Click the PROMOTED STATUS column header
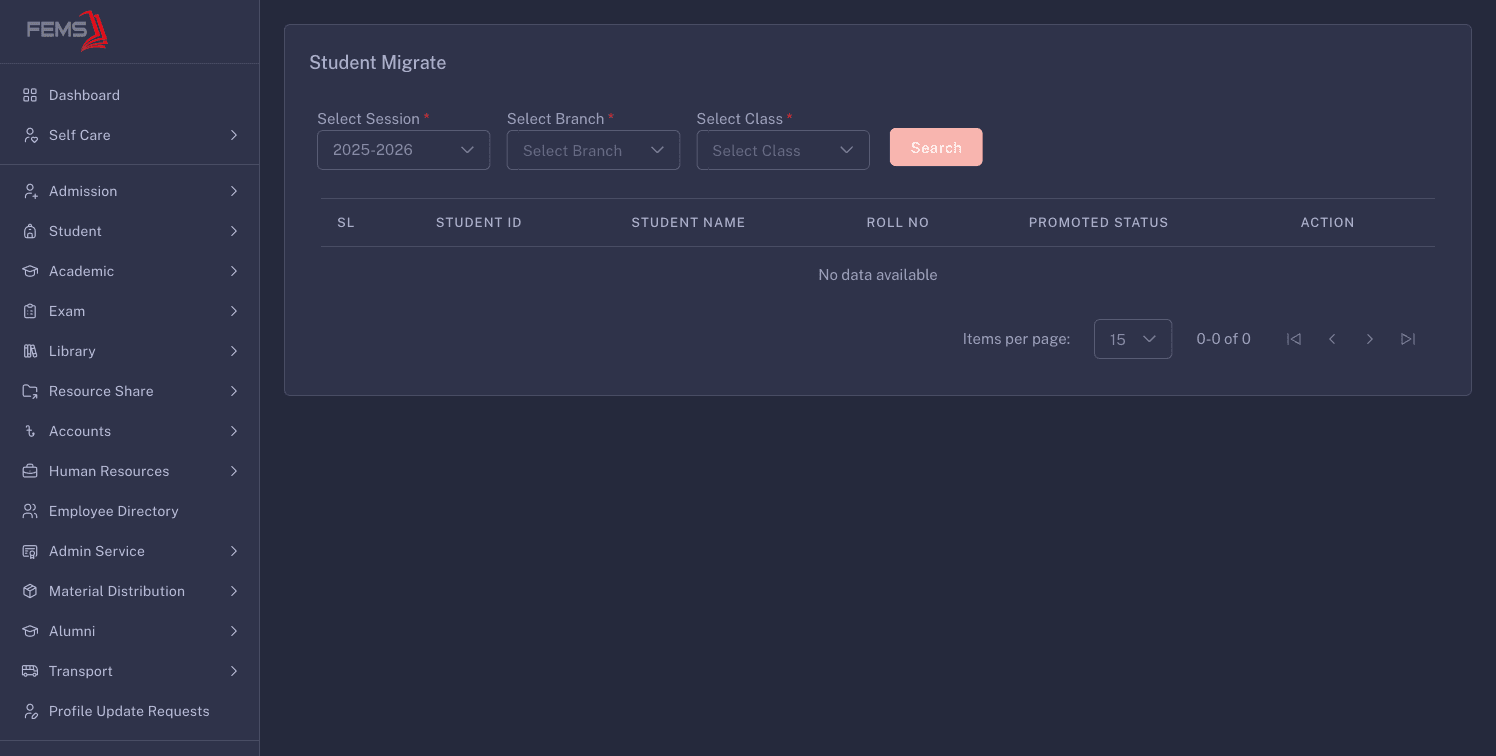Viewport: 1496px width, 756px height. tap(1098, 222)
